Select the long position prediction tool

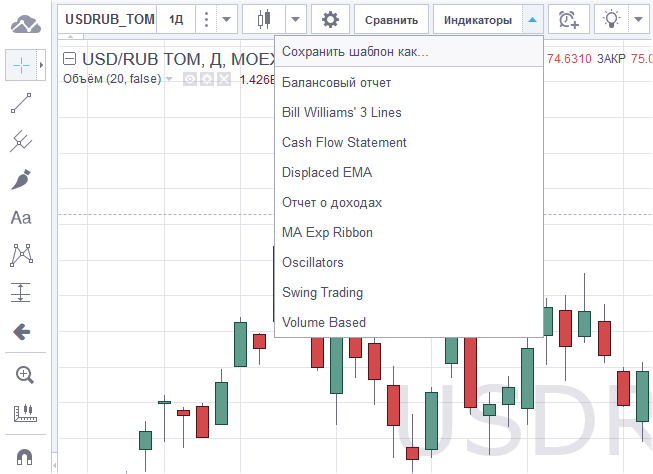pyautogui.click(x=21, y=293)
